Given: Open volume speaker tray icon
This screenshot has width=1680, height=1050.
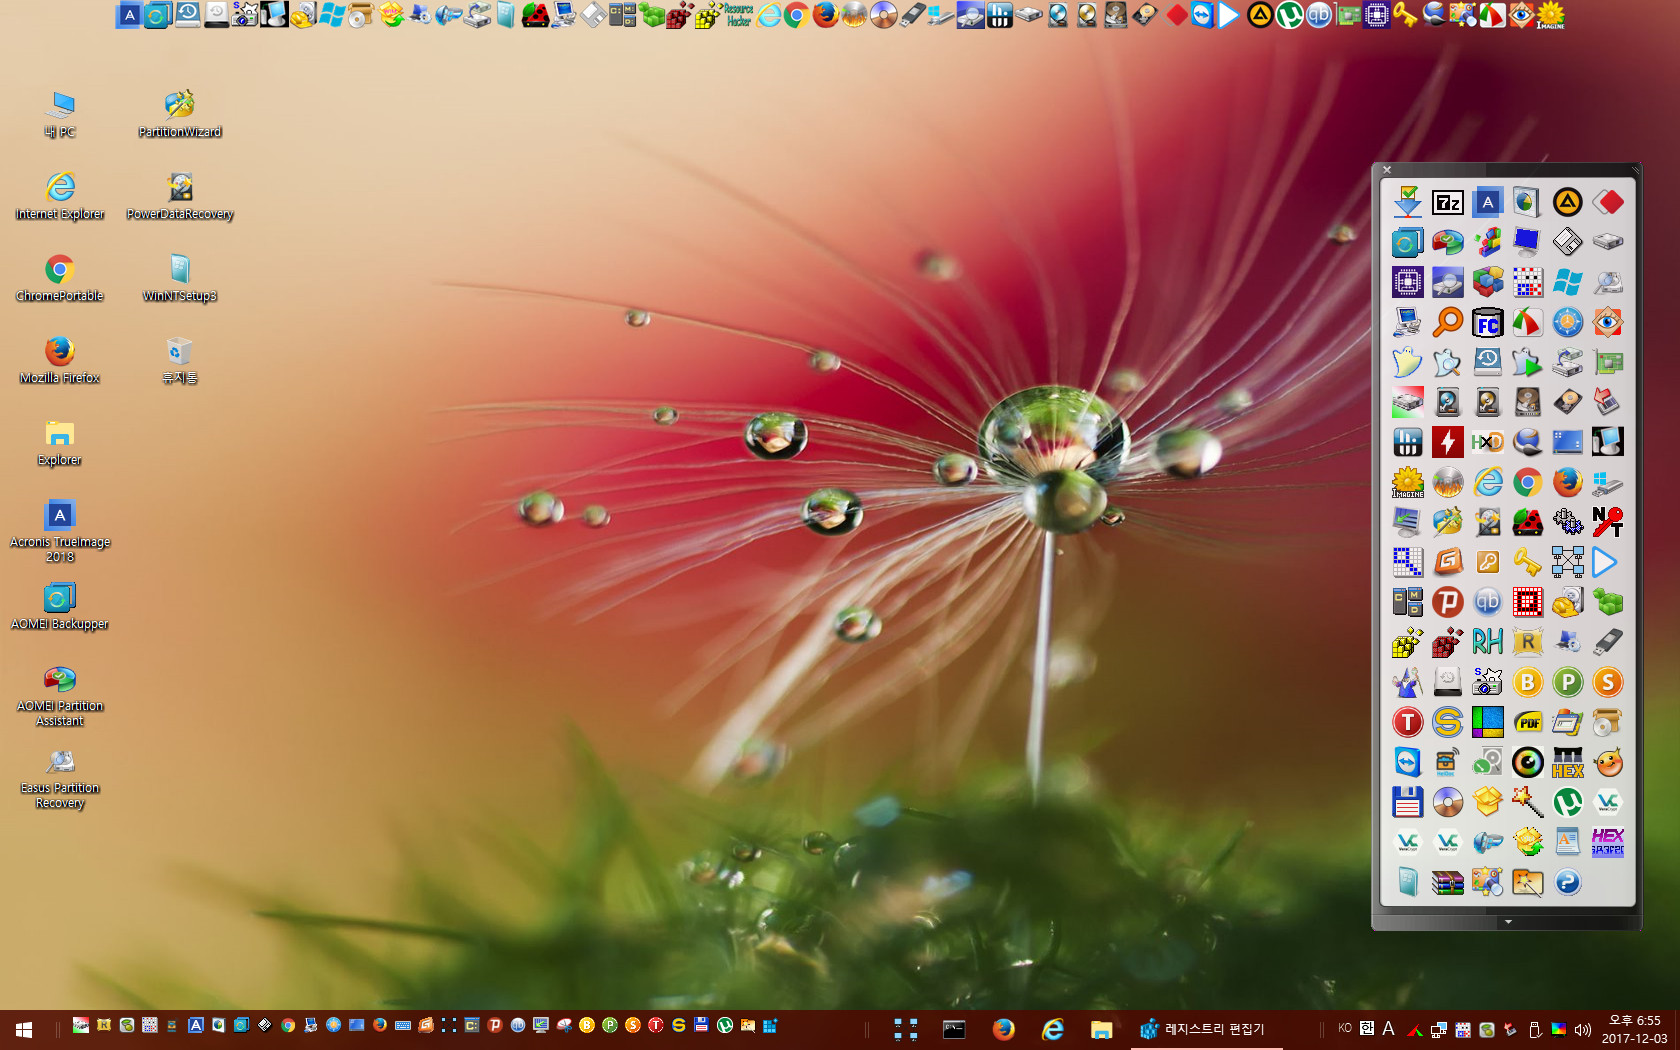Looking at the screenshot, I should pyautogui.click(x=1582, y=1029).
